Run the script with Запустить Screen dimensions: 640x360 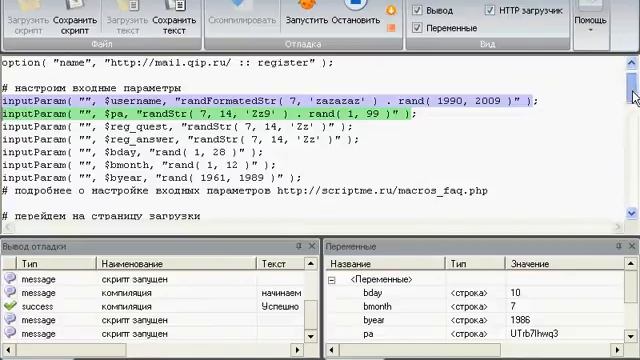(307, 14)
